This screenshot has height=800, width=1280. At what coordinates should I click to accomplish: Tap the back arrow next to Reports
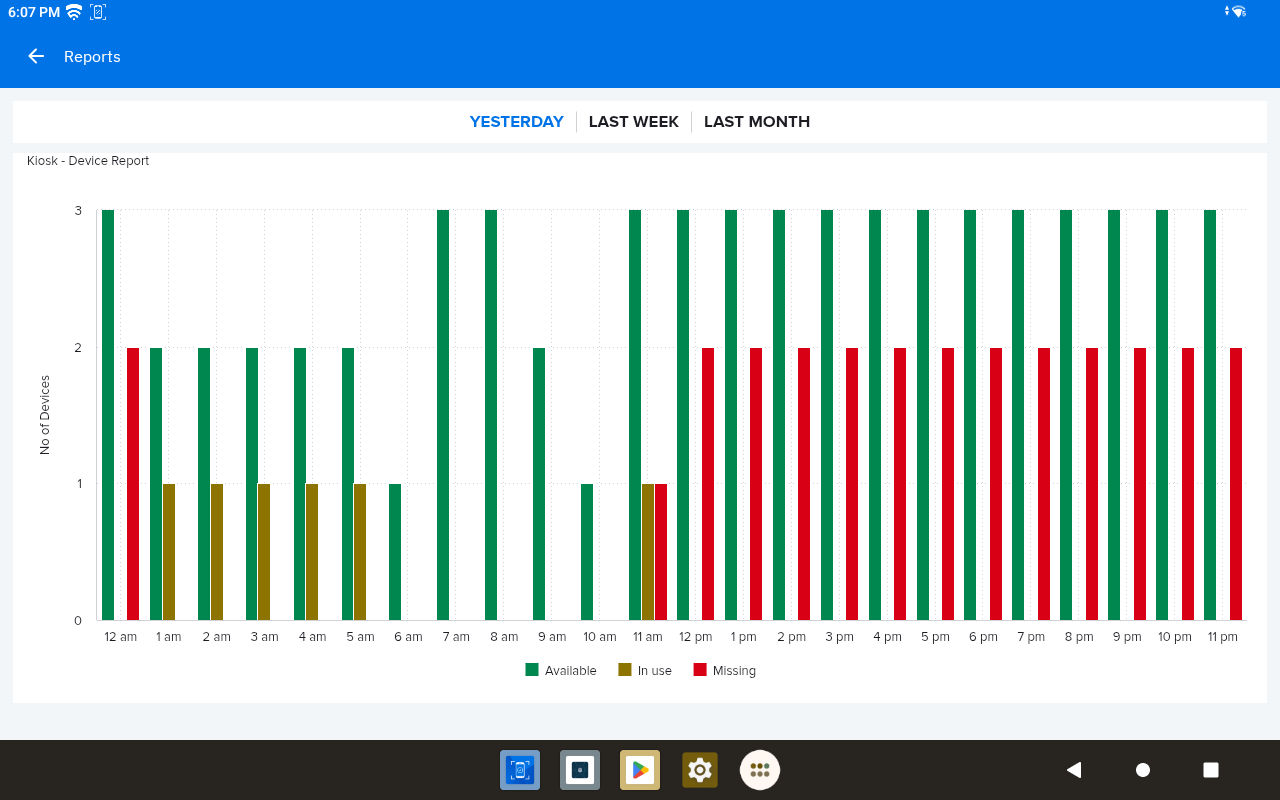[36, 57]
